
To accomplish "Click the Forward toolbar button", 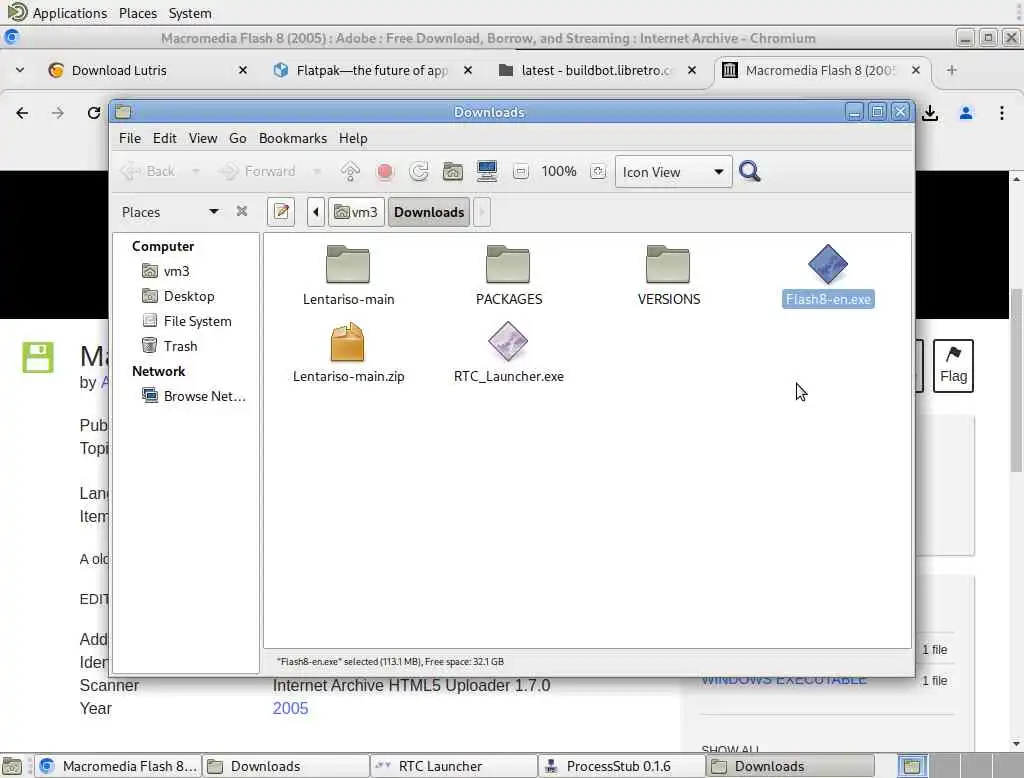I will [257, 172].
